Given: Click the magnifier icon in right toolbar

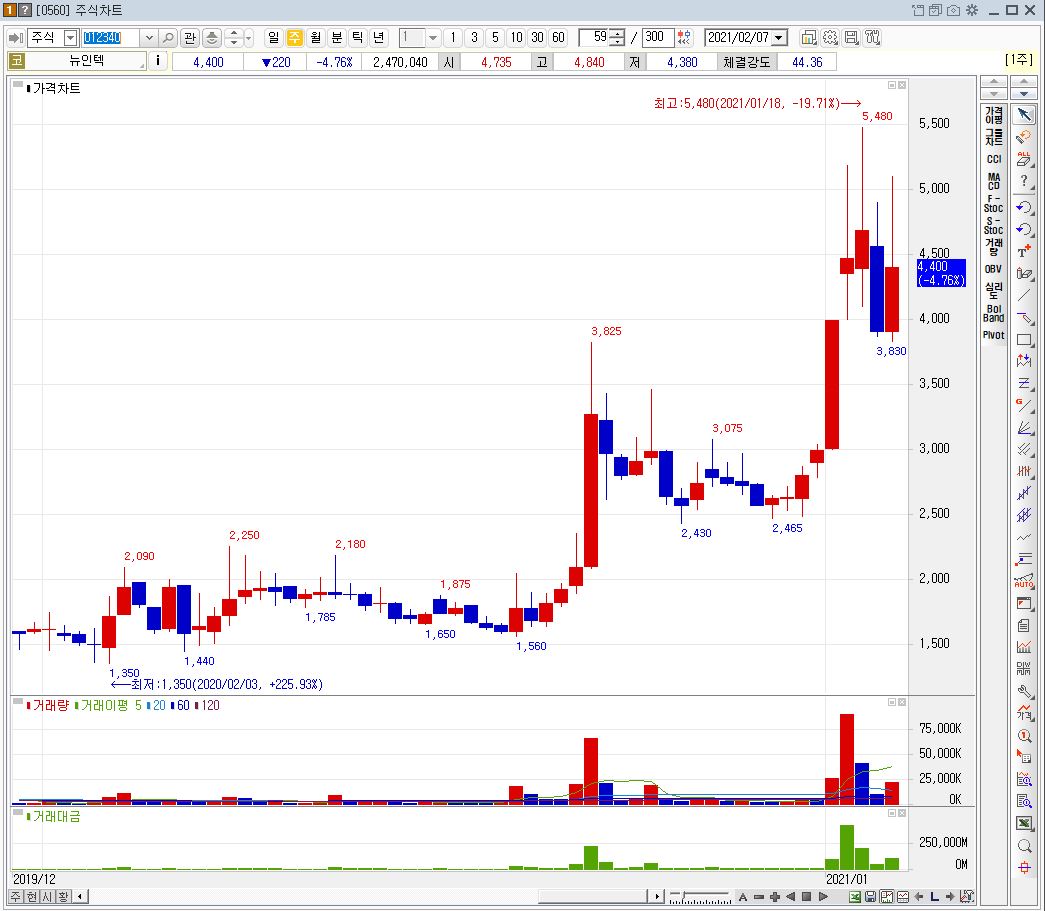Looking at the screenshot, I should tap(1024, 845).
